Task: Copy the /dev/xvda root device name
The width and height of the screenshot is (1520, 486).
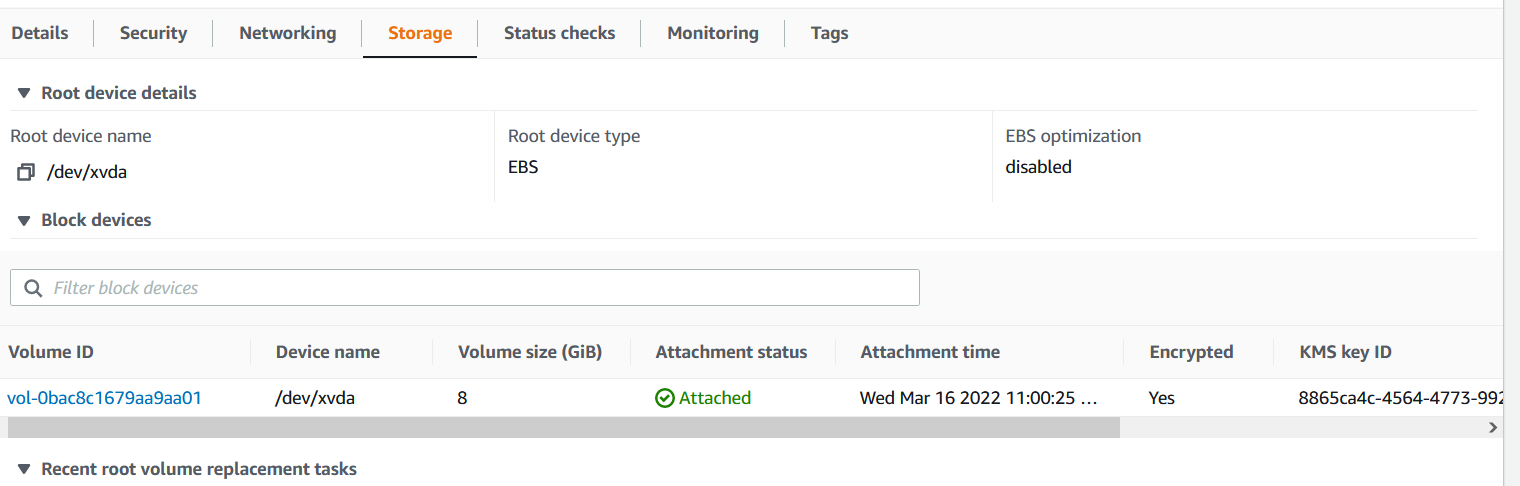Action: pos(26,172)
